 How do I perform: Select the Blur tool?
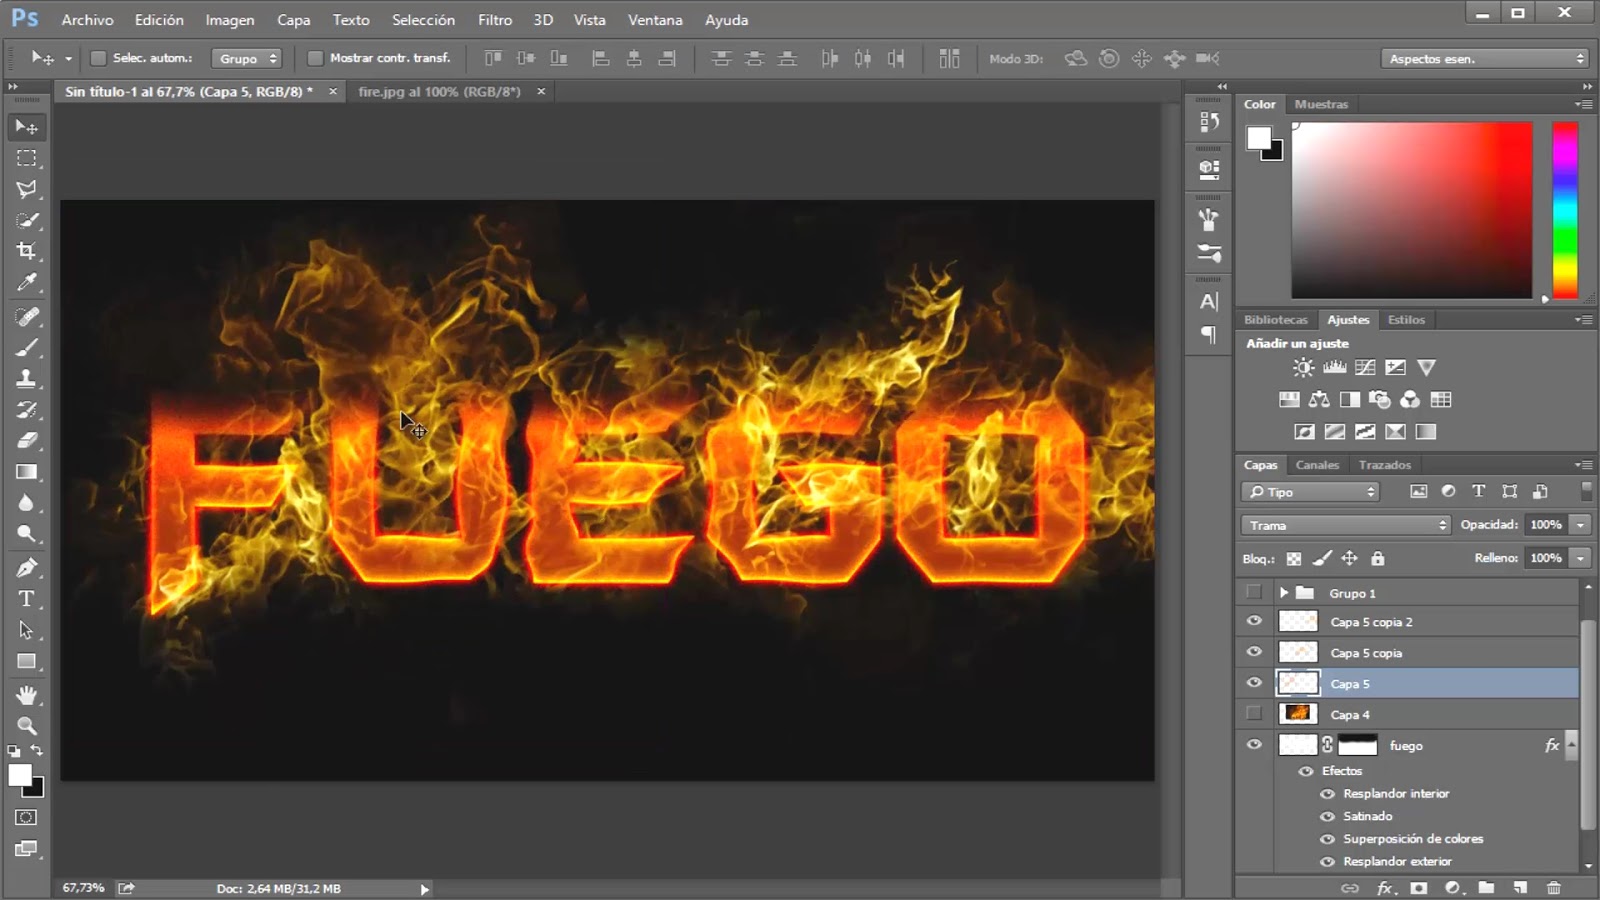click(x=27, y=502)
